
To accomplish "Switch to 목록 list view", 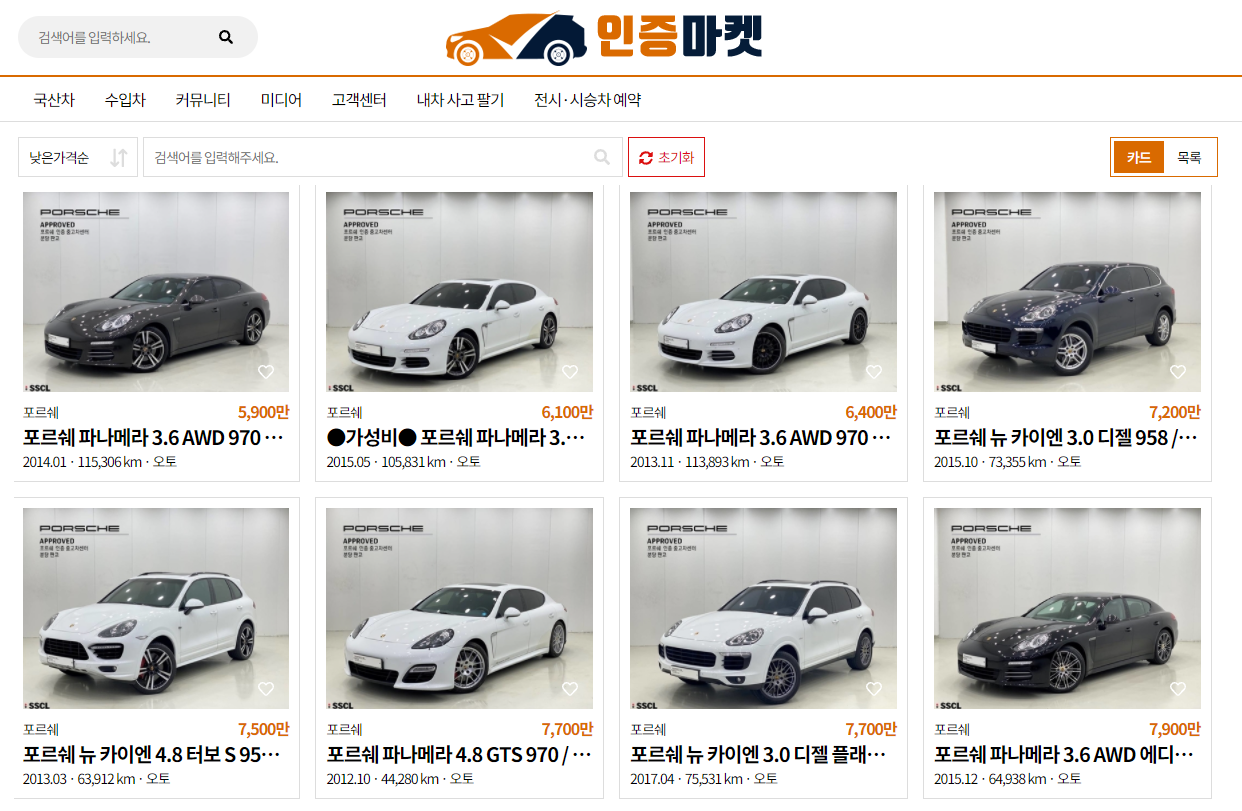I will coord(1189,157).
